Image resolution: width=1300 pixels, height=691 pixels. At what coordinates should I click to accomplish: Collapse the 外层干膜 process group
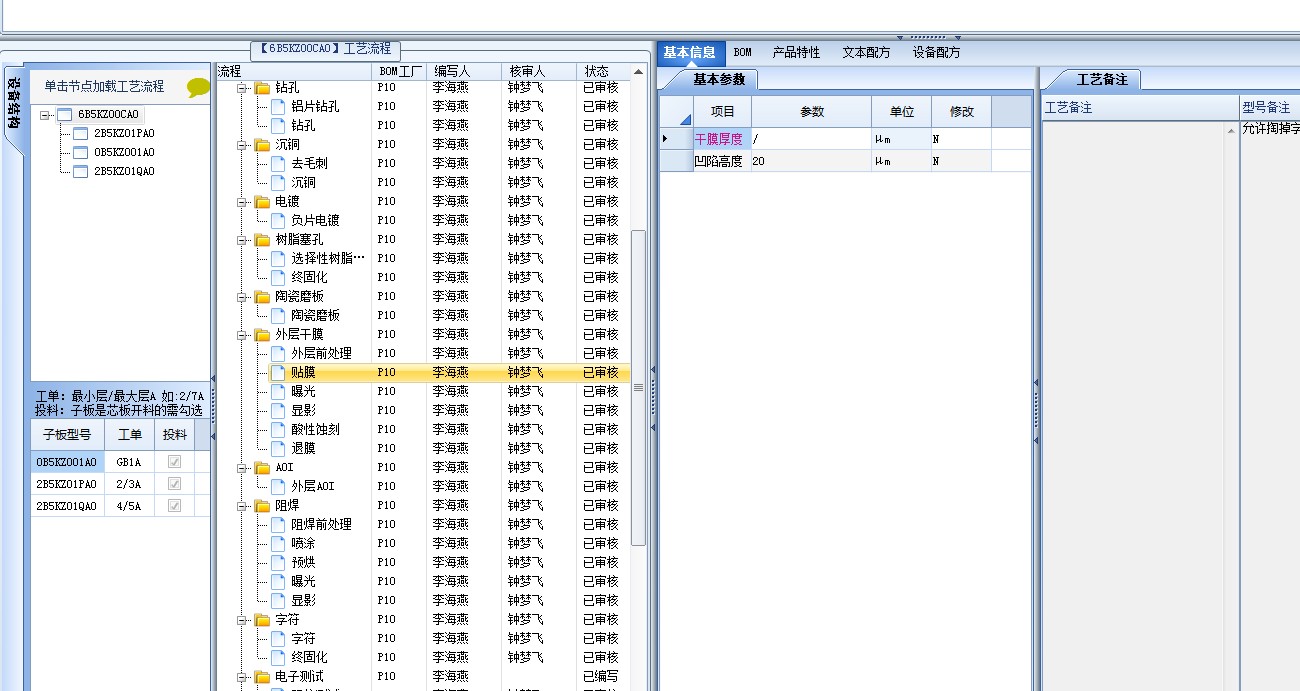(x=241, y=335)
